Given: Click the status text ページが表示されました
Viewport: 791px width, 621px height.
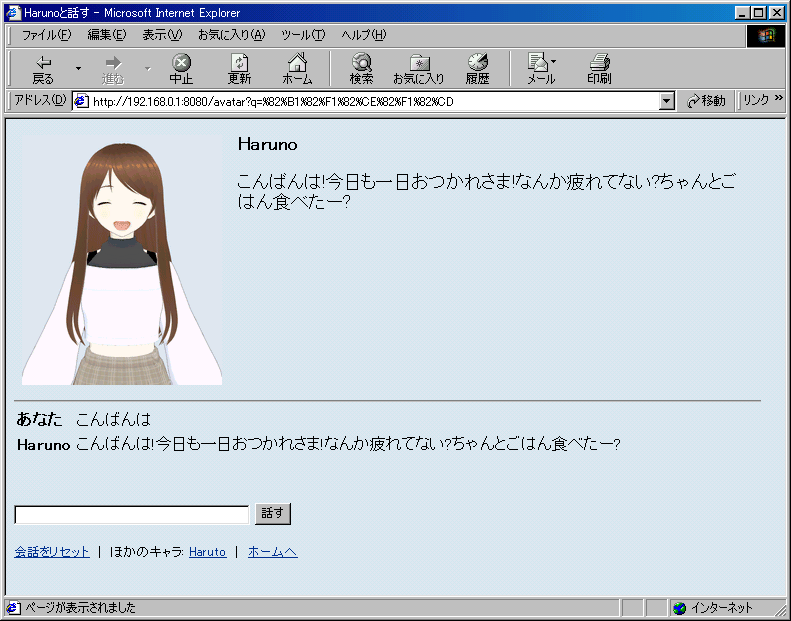Looking at the screenshot, I should click(80, 607).
